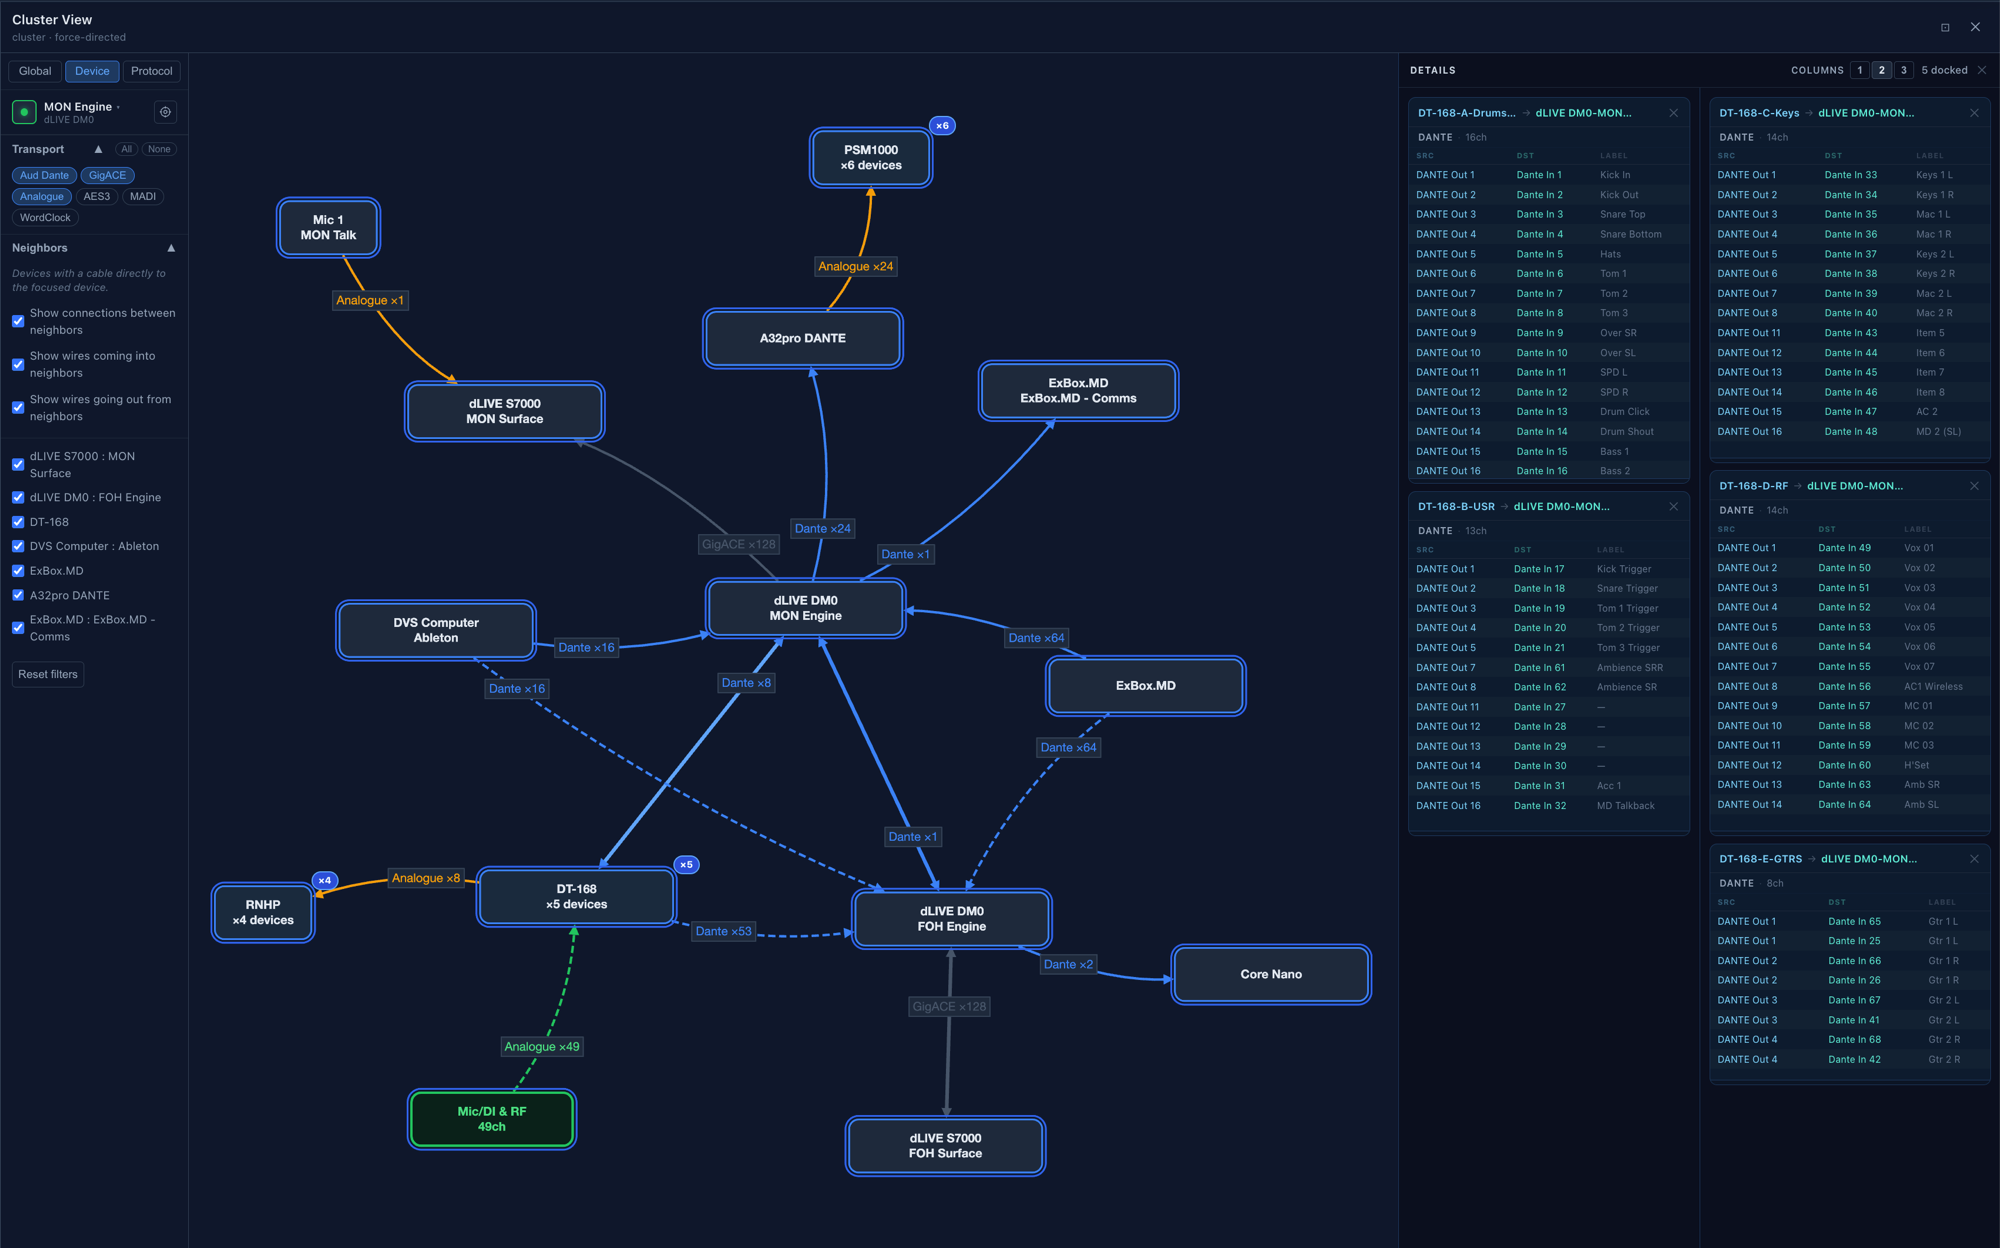Screen dimensions: 2000x1248
Task: Click the DT-168-A-Drums card title link
Action: (x=1467, y=113)
